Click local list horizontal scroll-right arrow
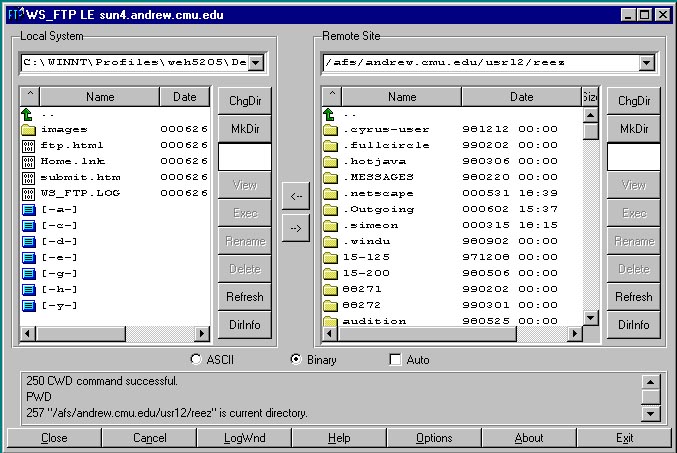 click(x=202, y=333)
